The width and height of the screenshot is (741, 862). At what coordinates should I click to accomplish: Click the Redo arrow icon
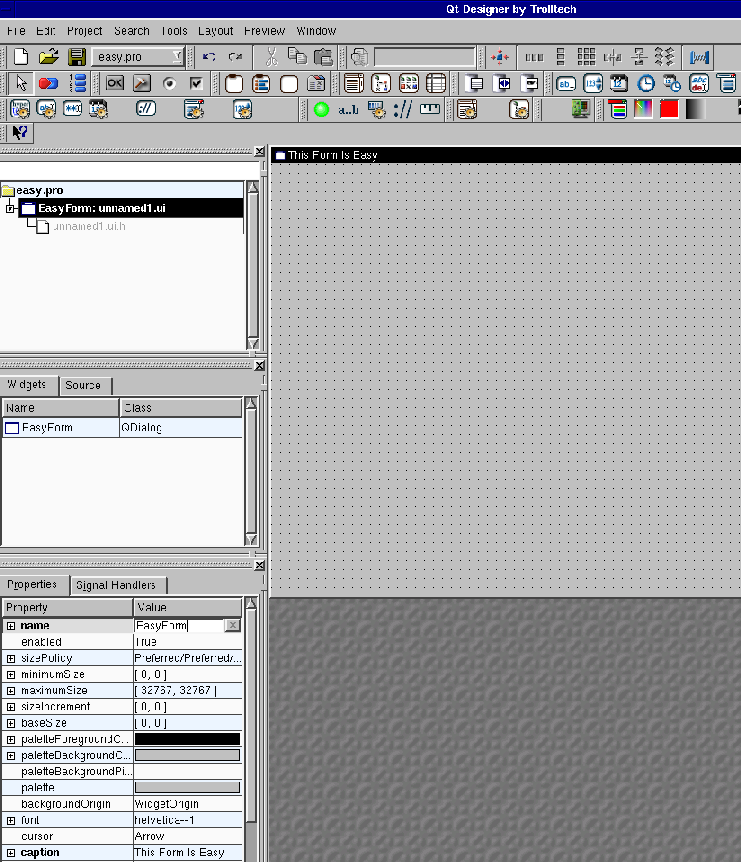pos(235,57)
